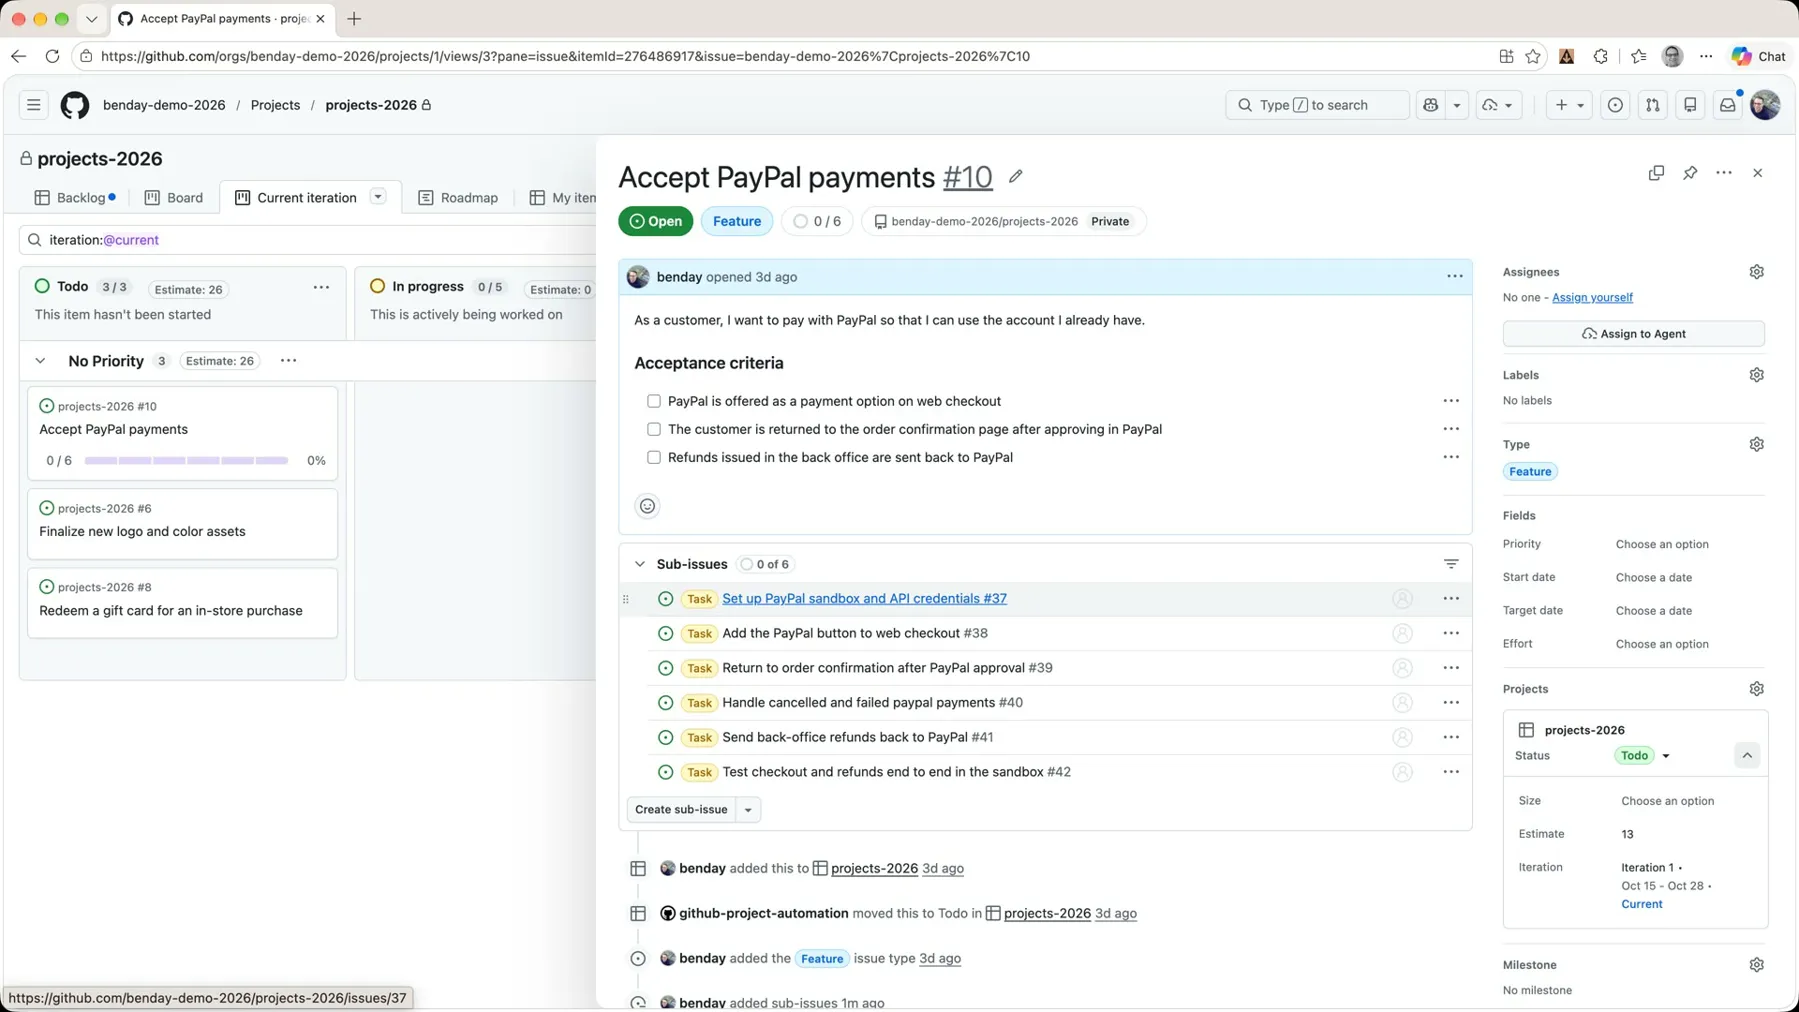
Task: Open the sub-issues filter icon
Action: (1451, 564)
